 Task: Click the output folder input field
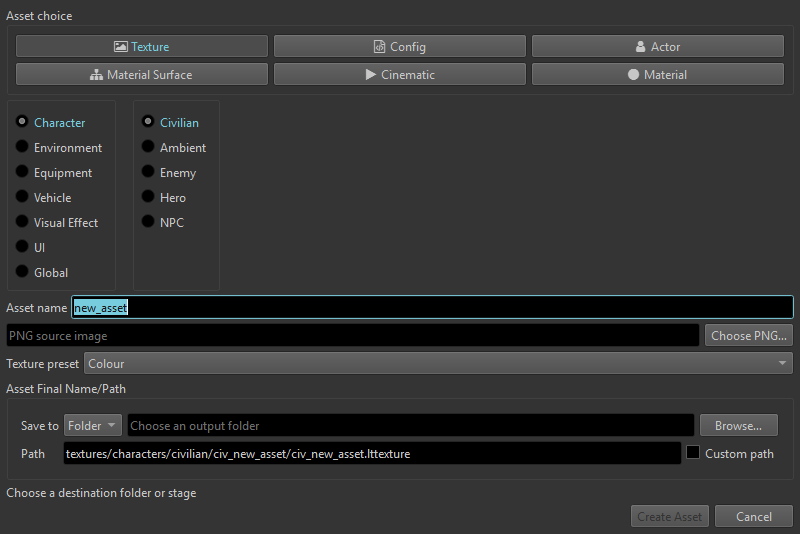pyautogui.click(x=411, y=425)
